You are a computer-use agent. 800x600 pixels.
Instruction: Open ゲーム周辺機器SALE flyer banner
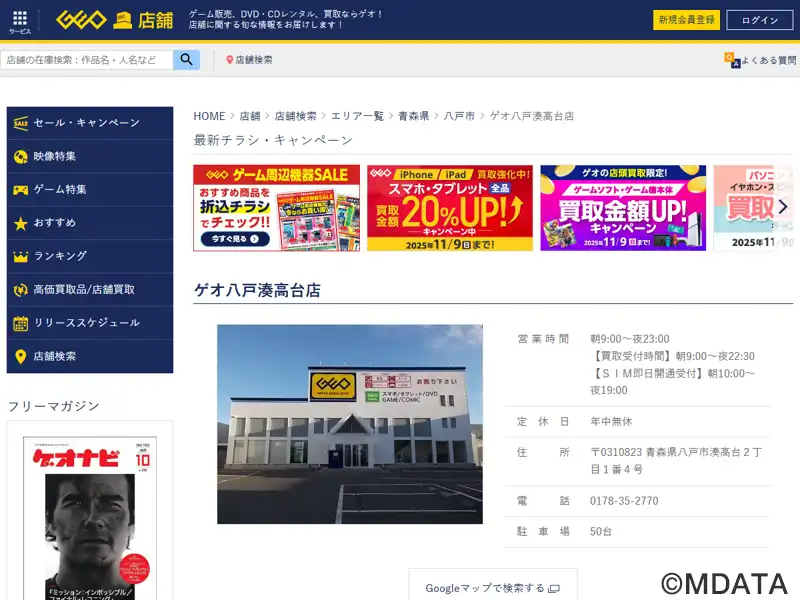point(277,208)
